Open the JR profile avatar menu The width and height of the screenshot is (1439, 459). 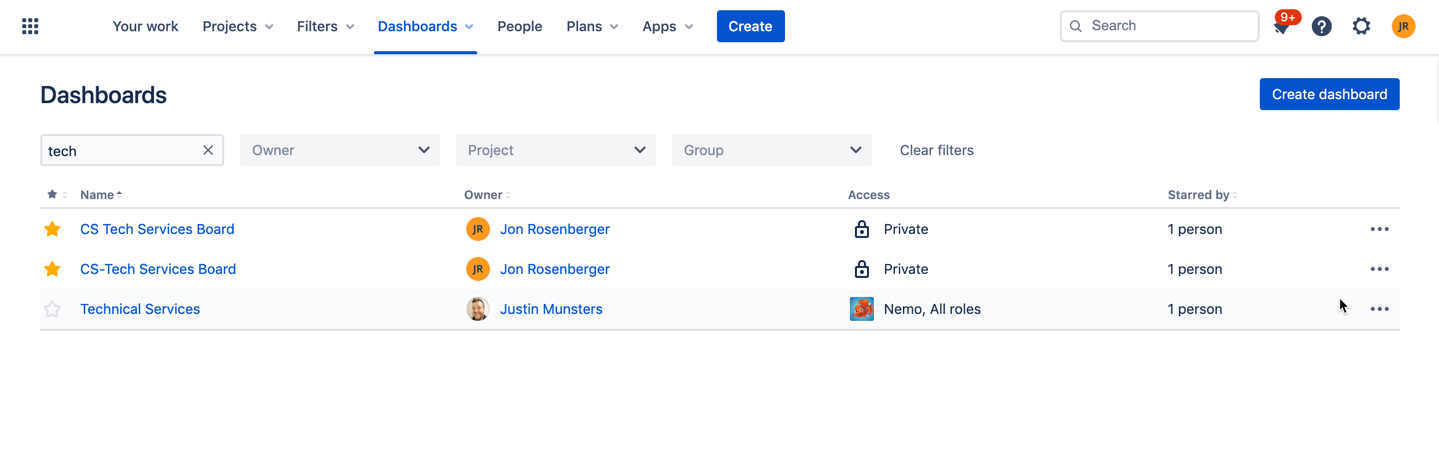tap(1403, 27)
